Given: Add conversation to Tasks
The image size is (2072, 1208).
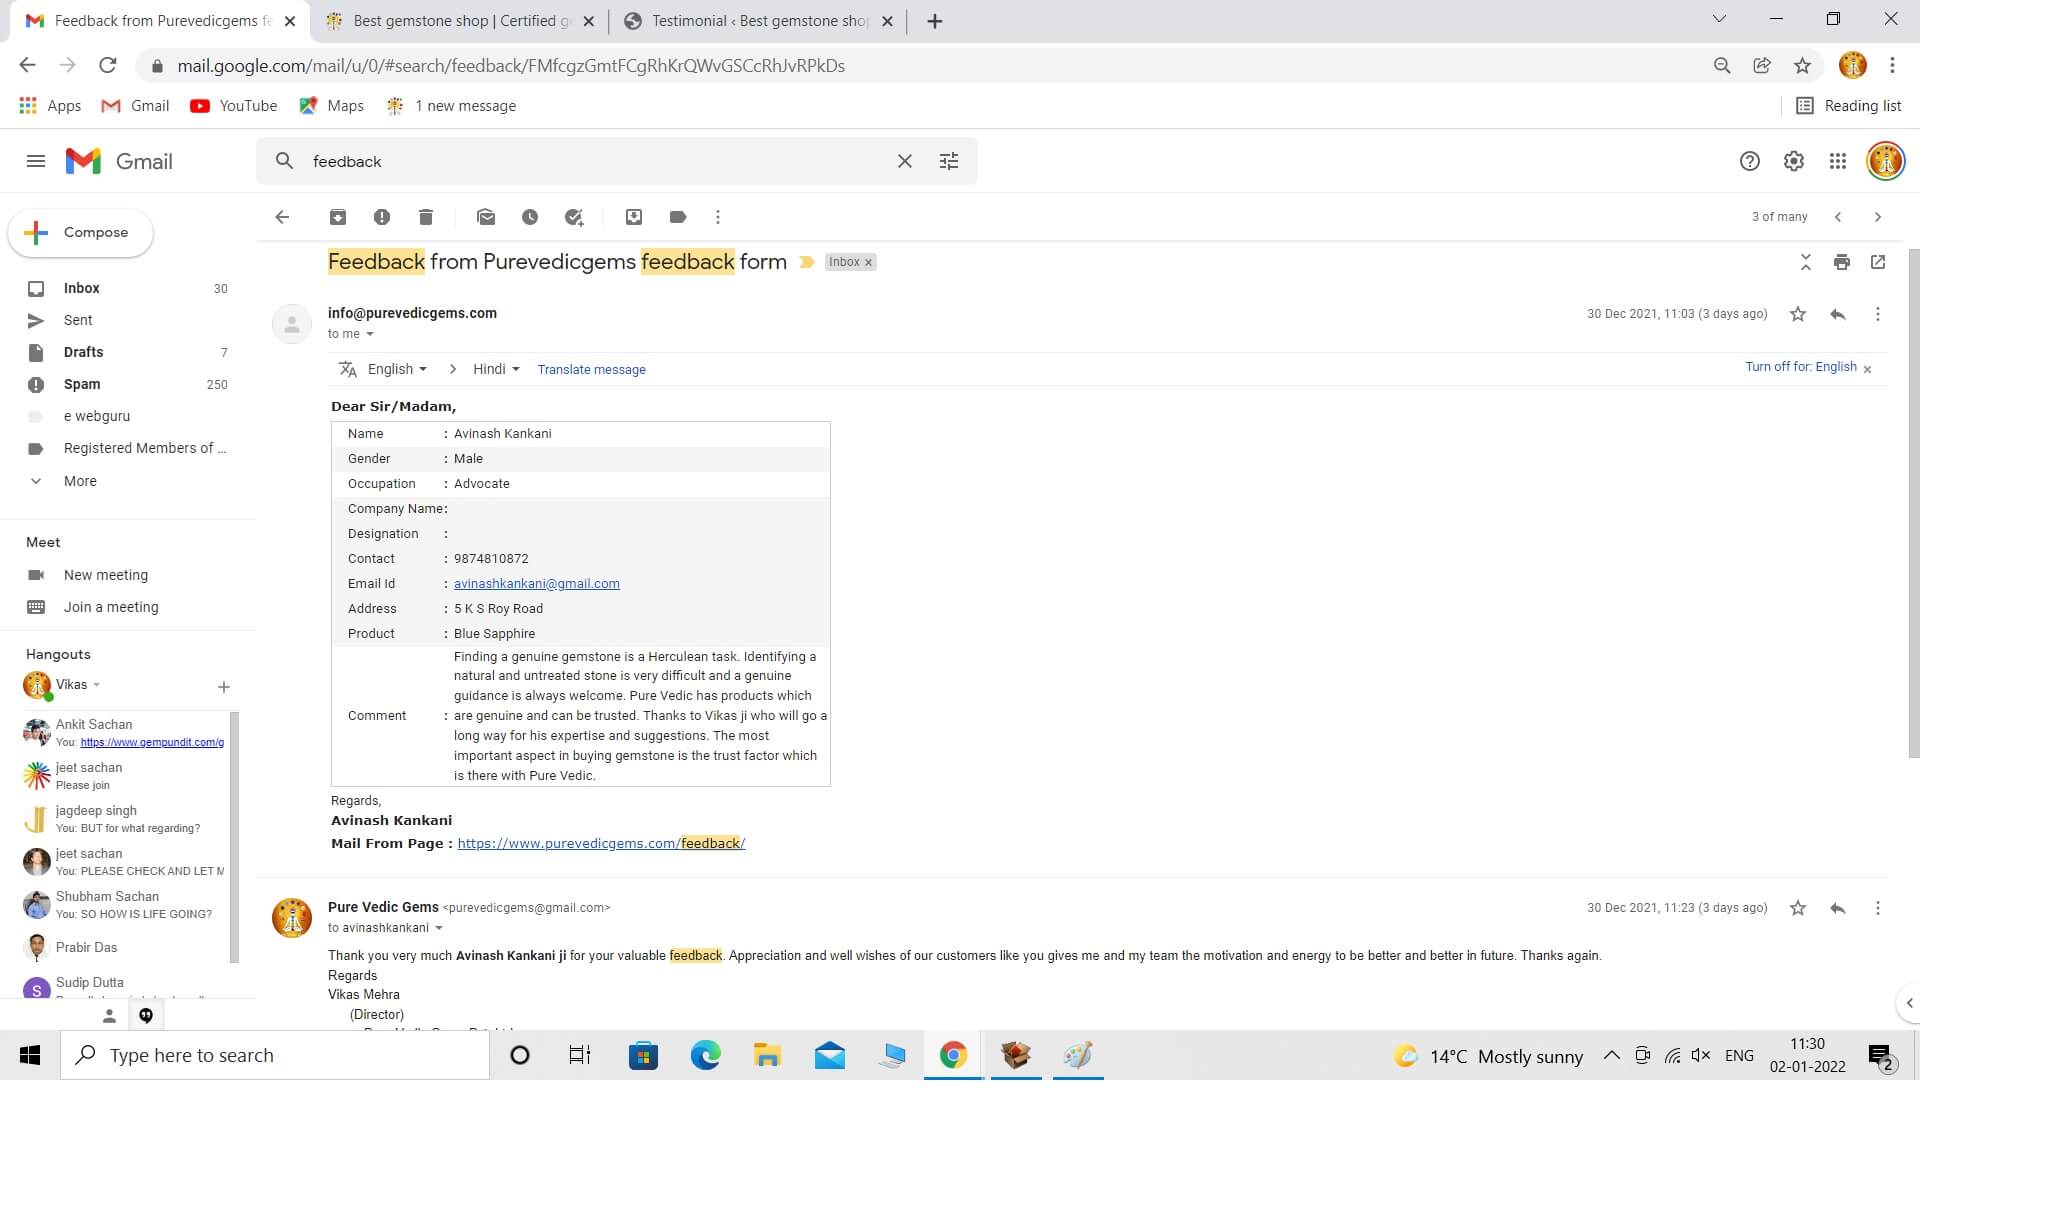Looking at the screenshot, I should [574, 217].
